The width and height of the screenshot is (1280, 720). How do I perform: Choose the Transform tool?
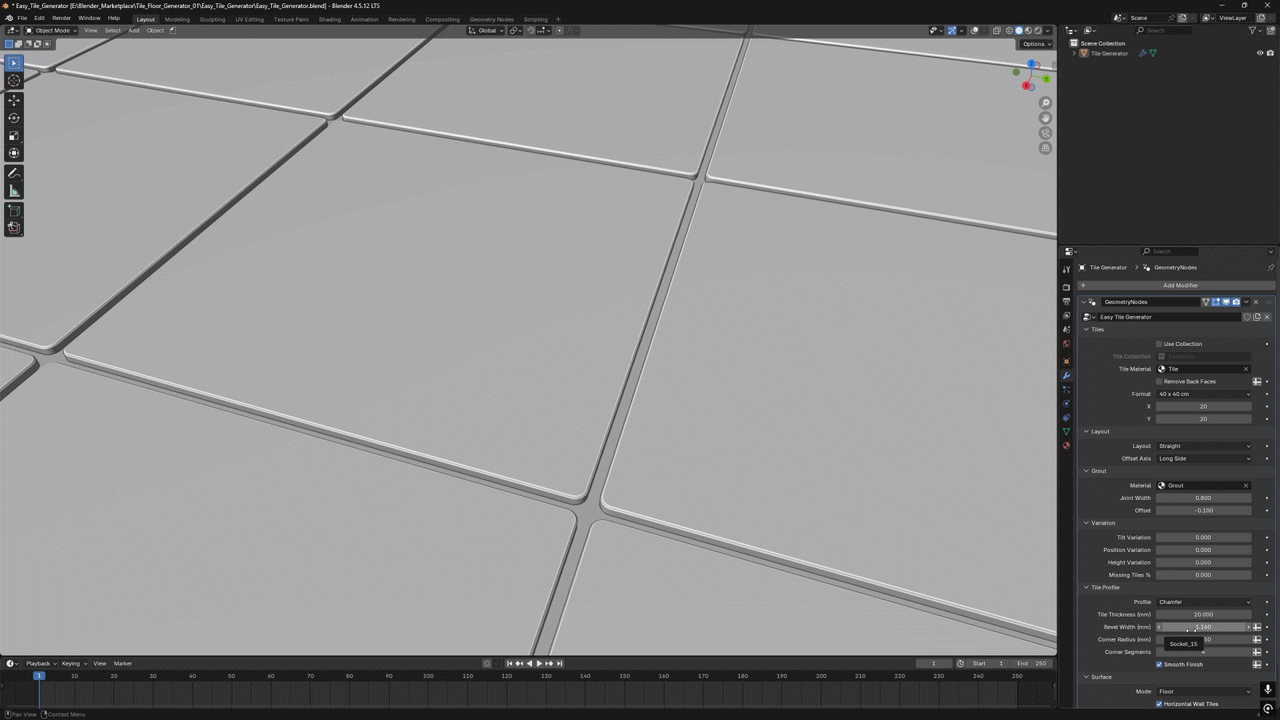pyautogui.click(x=14, y=153)
